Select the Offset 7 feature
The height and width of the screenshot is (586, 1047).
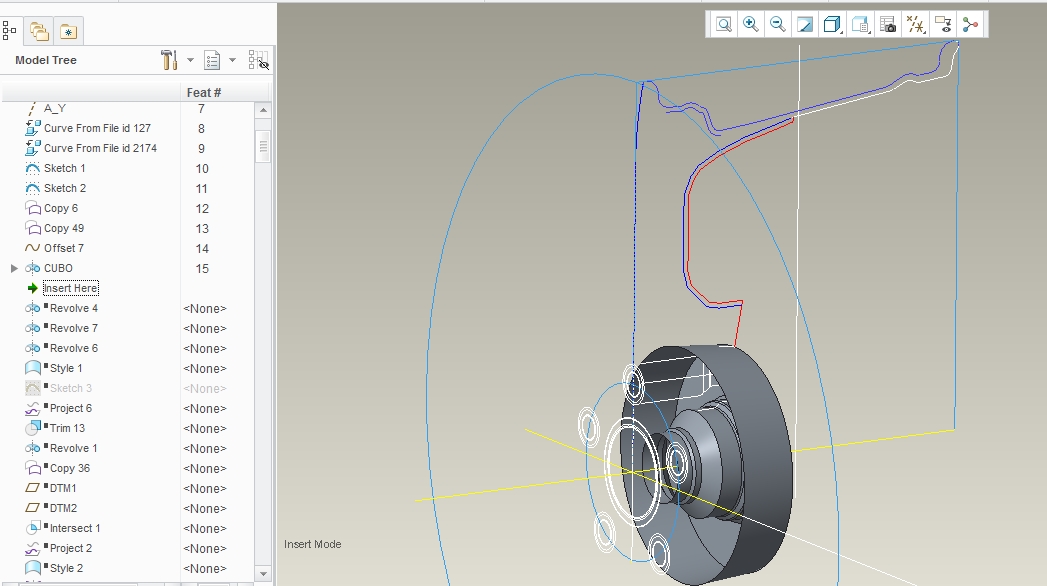pyautogui.click(x=64, y=248)
